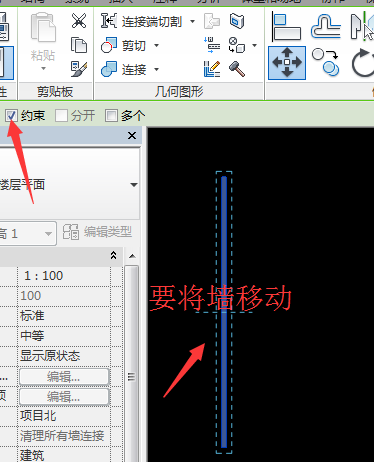Click the split face icon

(x=237, y=21)
